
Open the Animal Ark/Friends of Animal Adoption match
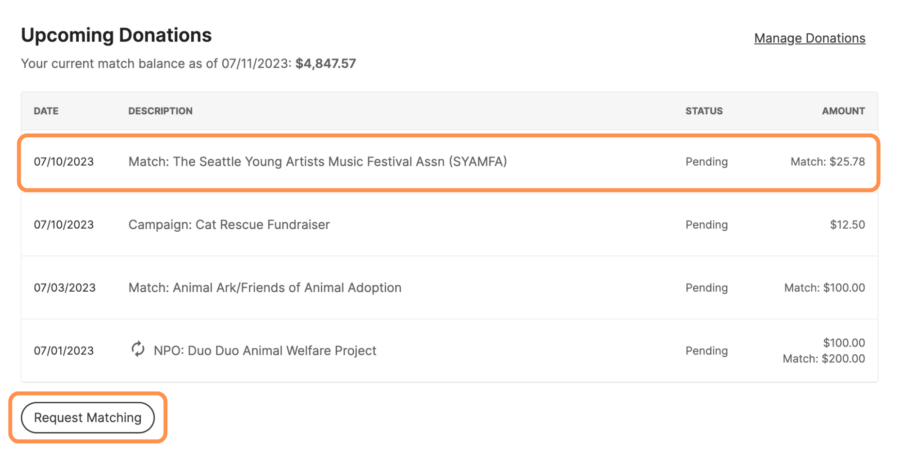click(x=264, y=287)
